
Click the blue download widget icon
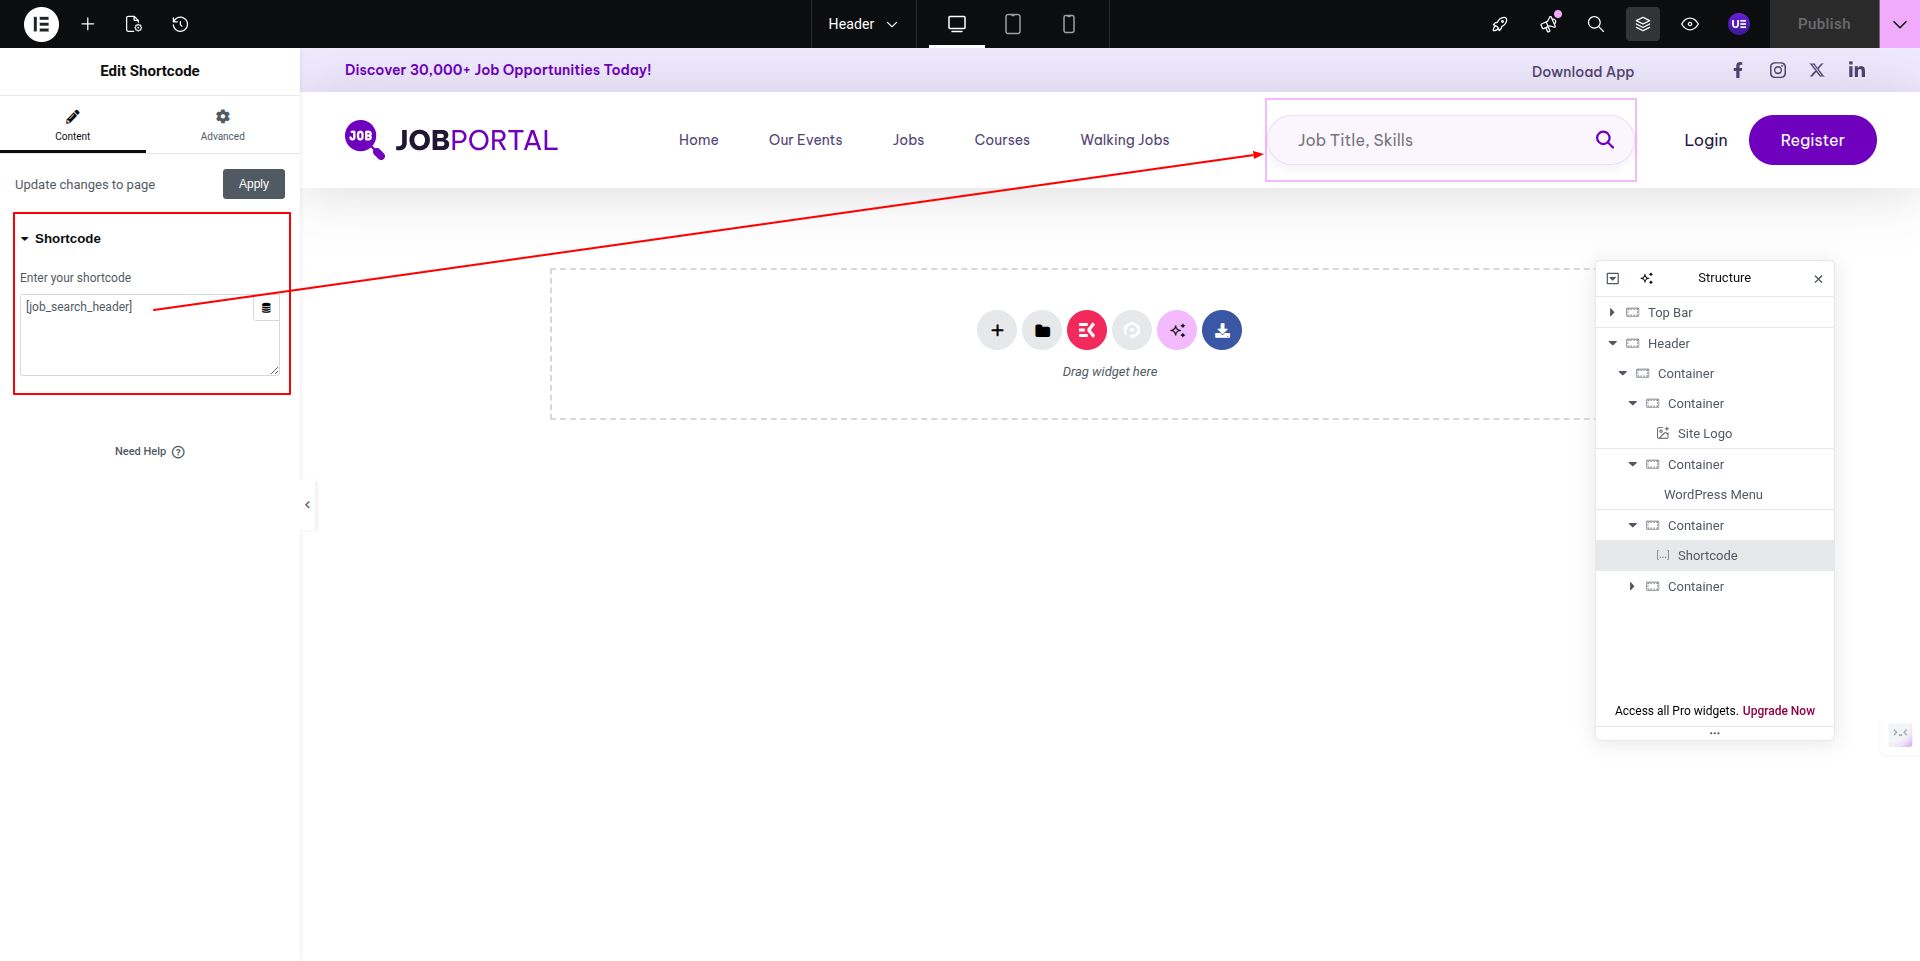click(x=1222, y=331)
